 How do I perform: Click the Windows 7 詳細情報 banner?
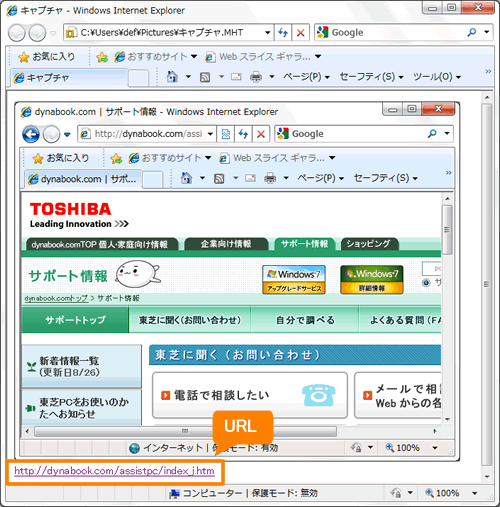click(x=372, y=280)
